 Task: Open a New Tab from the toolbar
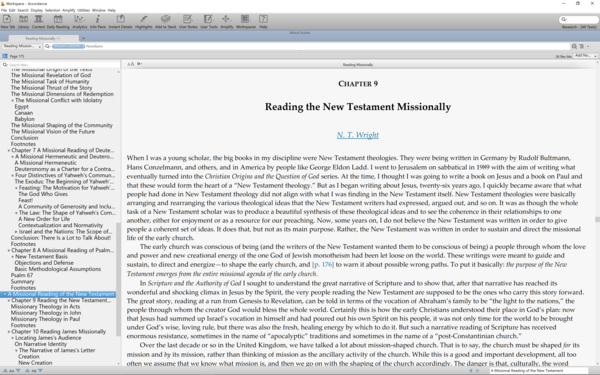click(7, 21)
